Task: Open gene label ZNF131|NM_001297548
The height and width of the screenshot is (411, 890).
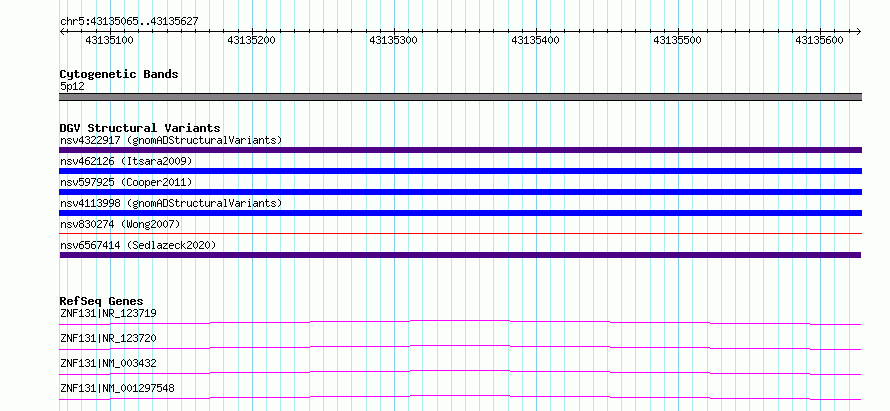Action: (x=117, y=388)
